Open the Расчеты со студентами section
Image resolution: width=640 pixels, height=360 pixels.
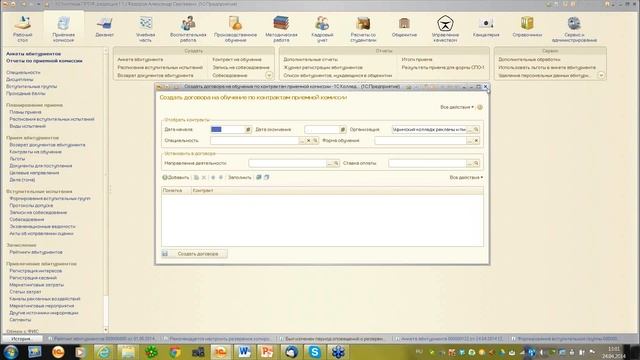click(x=363, y=28)
